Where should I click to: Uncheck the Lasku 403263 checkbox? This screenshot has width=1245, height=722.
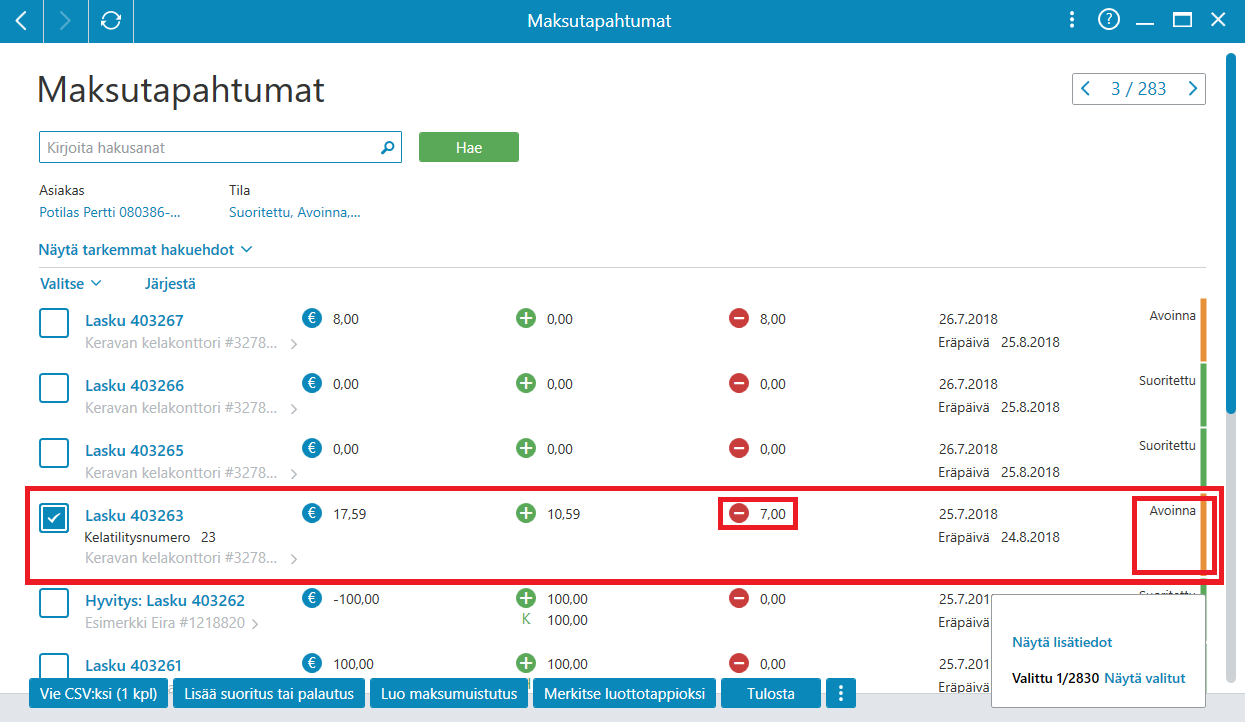coord(54,518)
